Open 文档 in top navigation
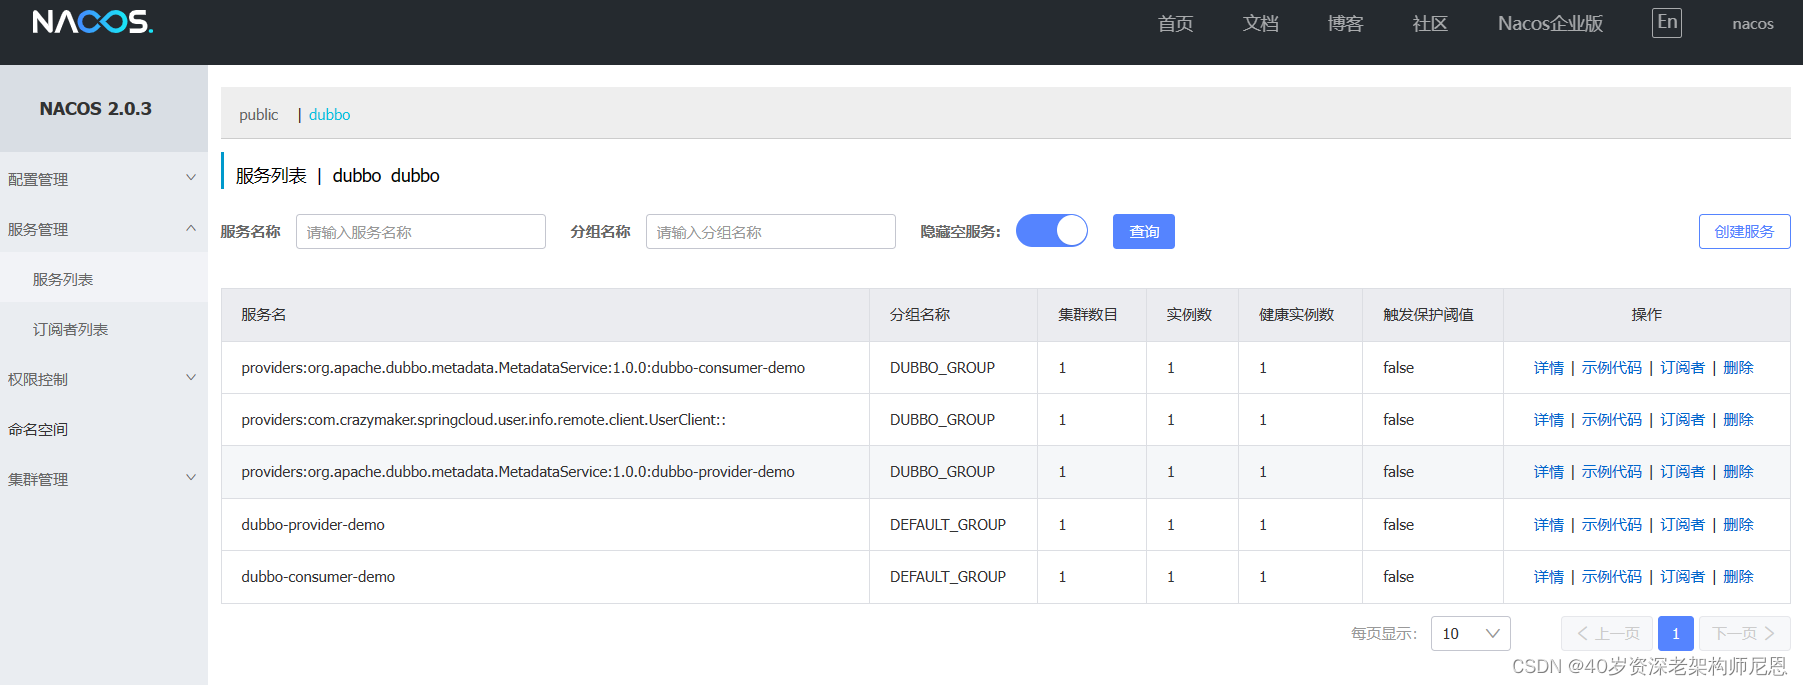 point(1260,23)
